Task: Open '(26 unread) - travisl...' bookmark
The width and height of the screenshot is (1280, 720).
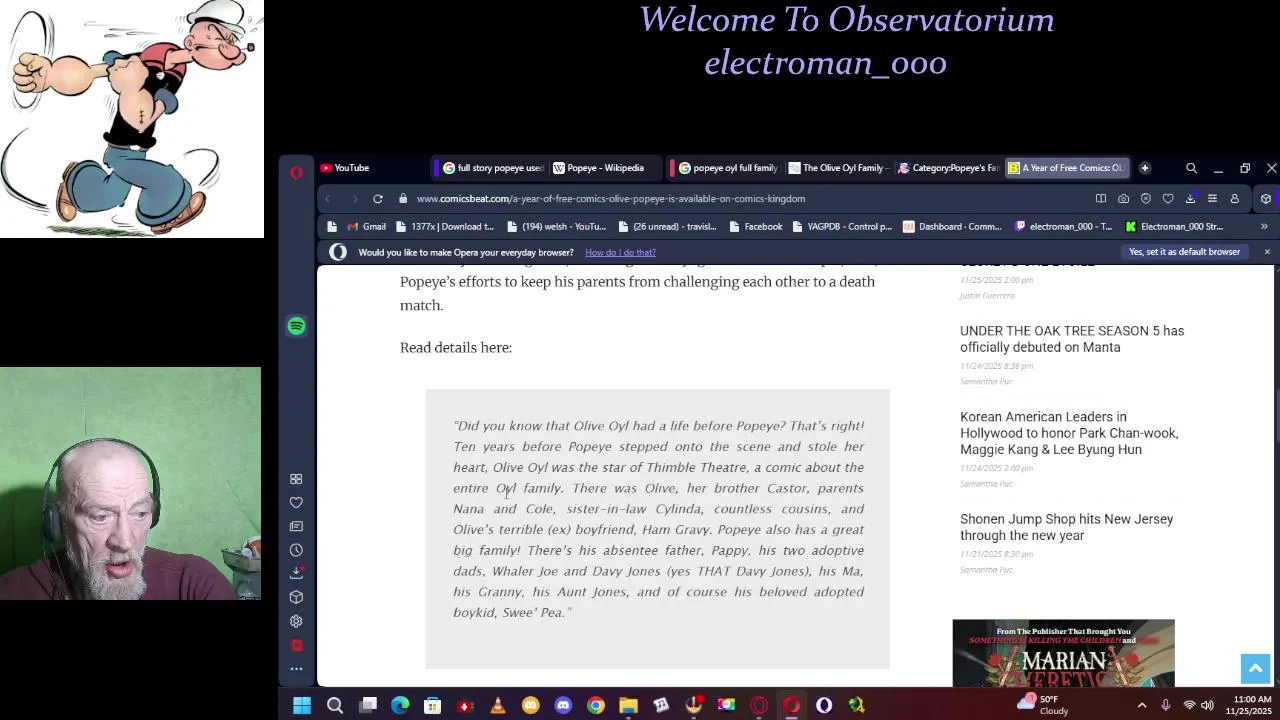Action: (x=666, y=227)
